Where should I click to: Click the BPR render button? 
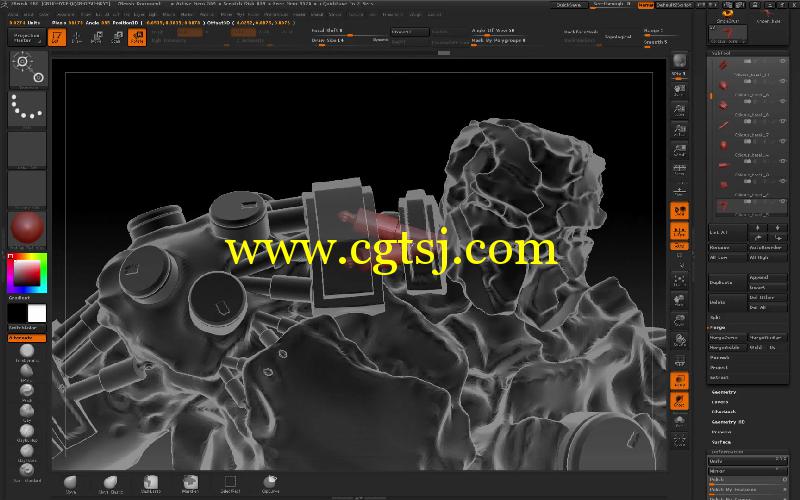[679, 61]
